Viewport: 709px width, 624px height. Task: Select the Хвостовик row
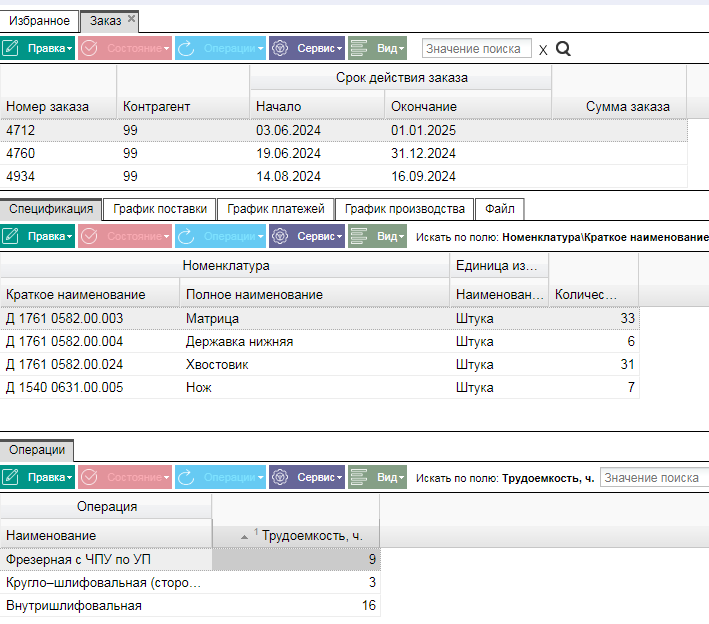click(x=319, y=364)
